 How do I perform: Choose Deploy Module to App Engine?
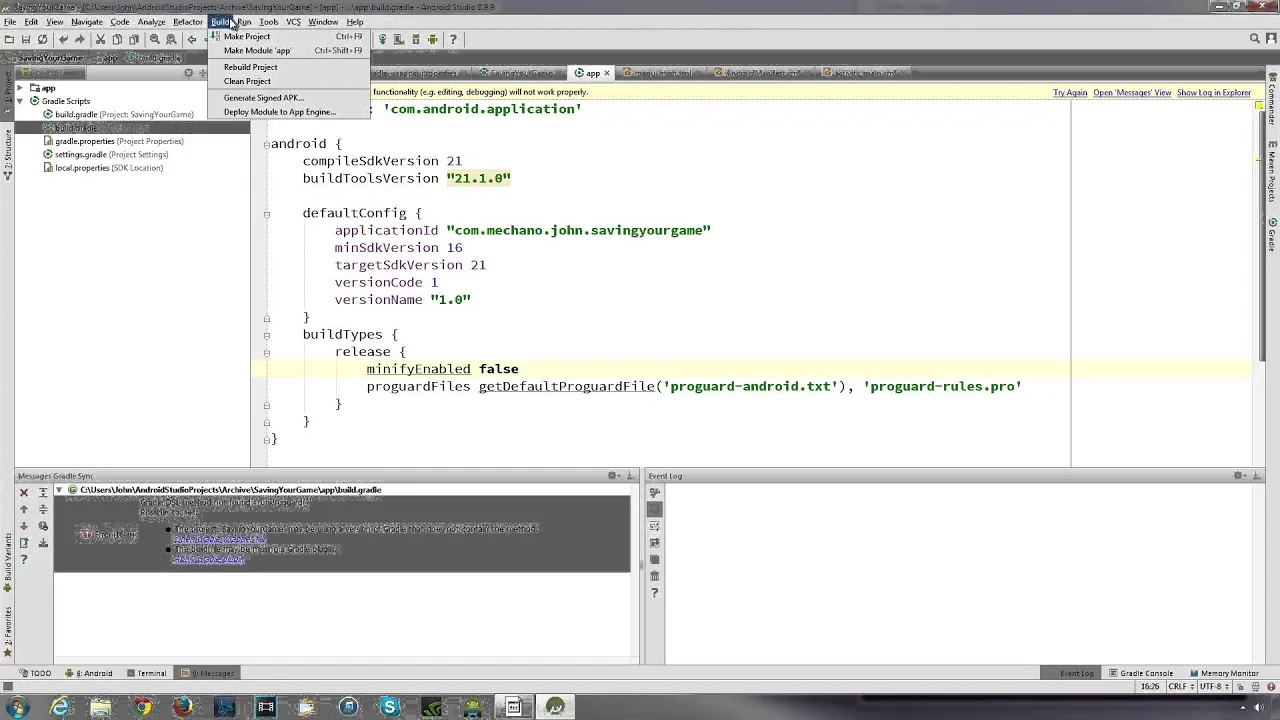[x=289, y=112]
